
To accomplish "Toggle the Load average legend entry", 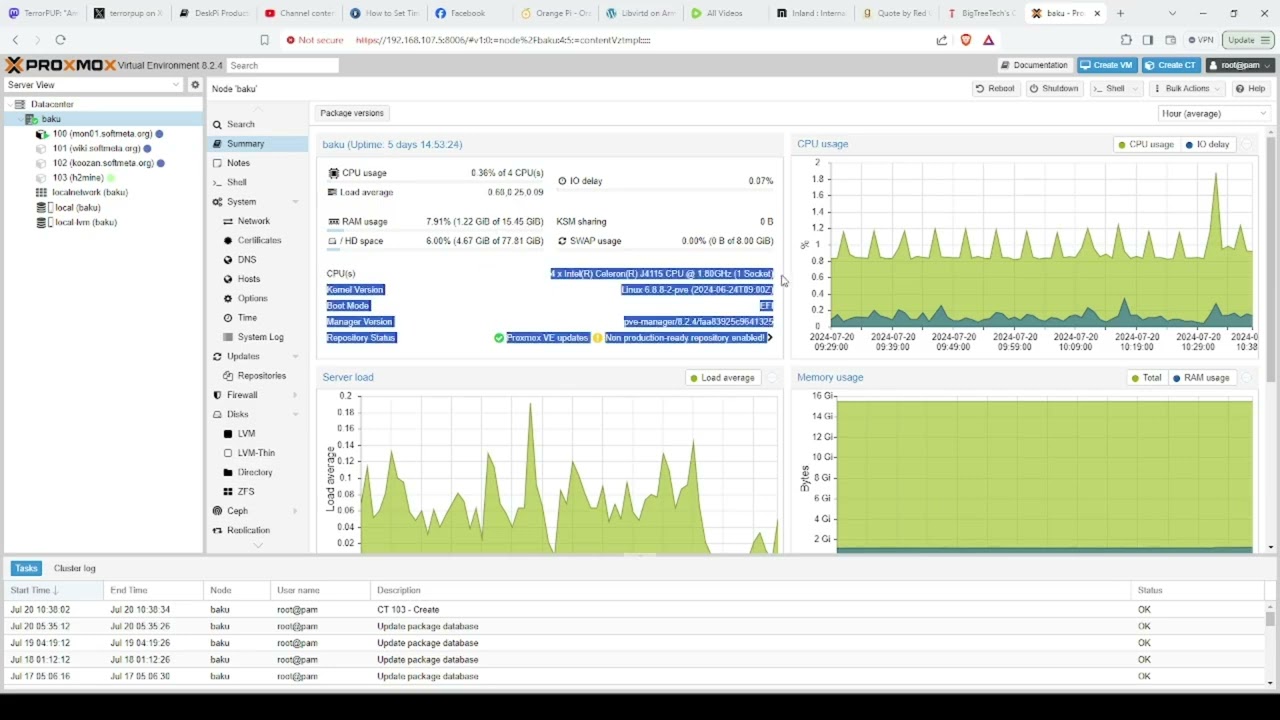I will click(x=722, y=377).
